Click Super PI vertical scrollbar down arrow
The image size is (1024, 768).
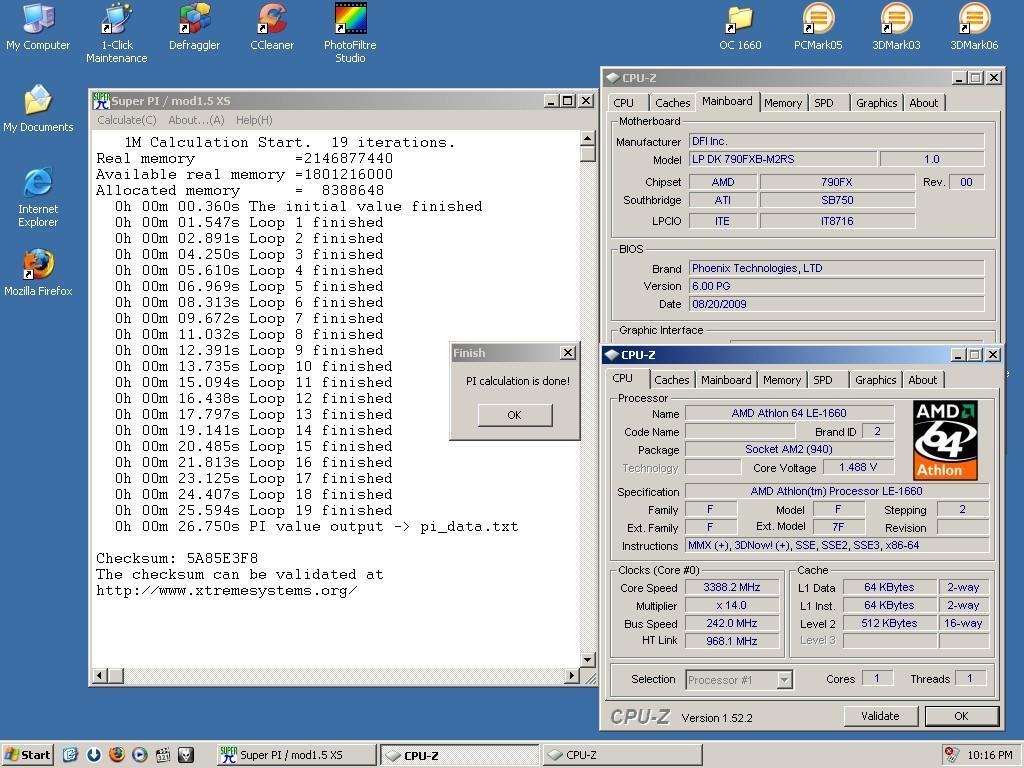587,660
